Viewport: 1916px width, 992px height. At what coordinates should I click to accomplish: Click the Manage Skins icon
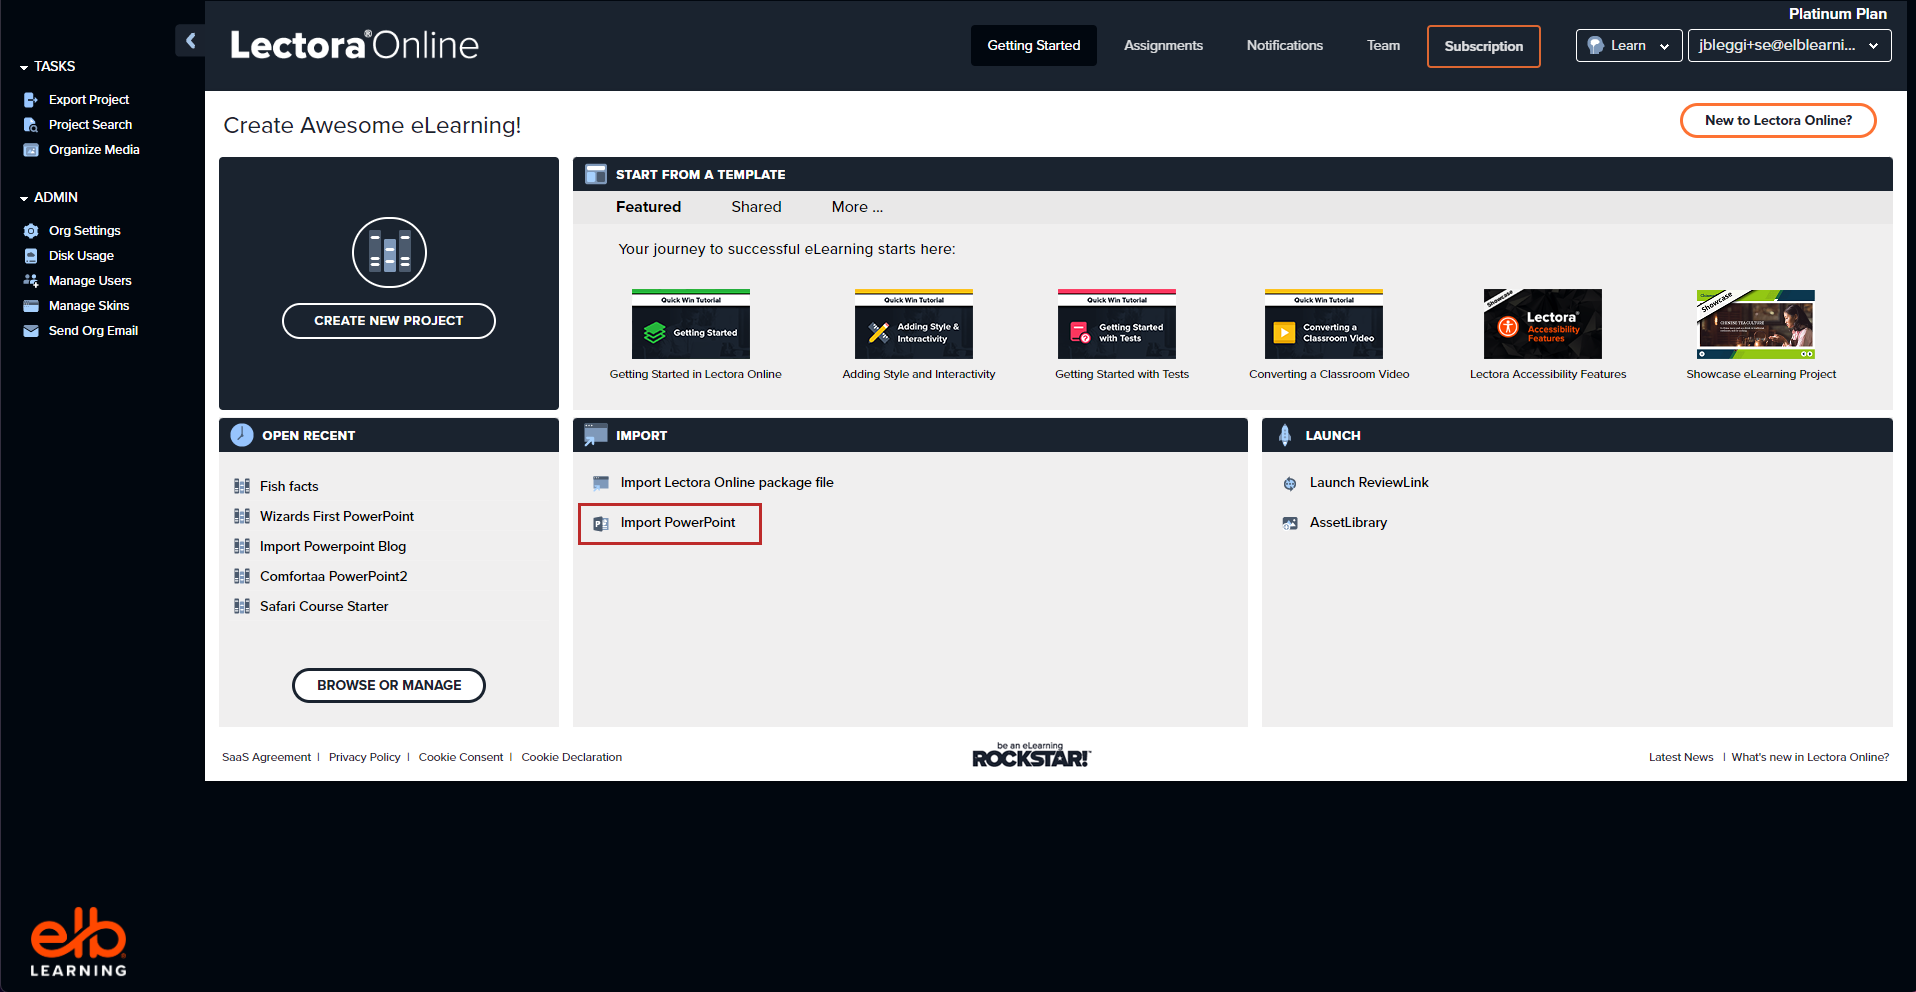pos(31,306)
